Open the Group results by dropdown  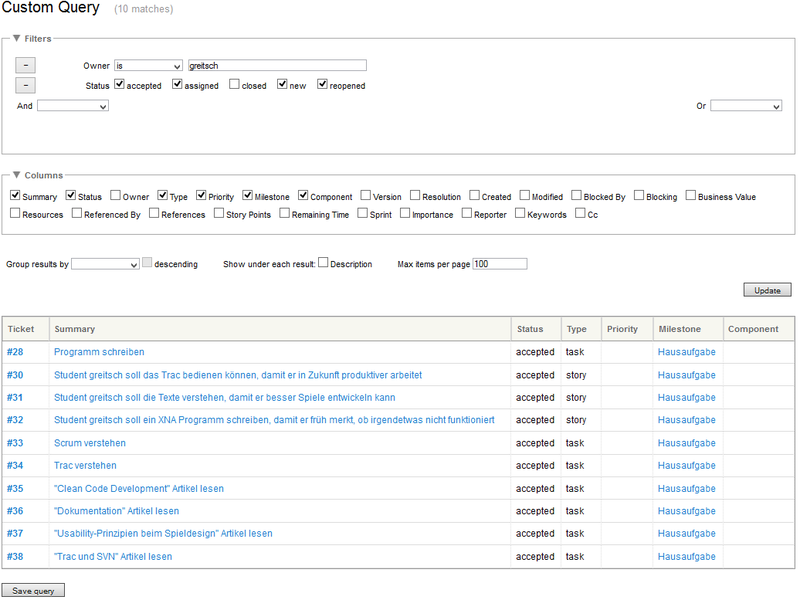(107, 264)
